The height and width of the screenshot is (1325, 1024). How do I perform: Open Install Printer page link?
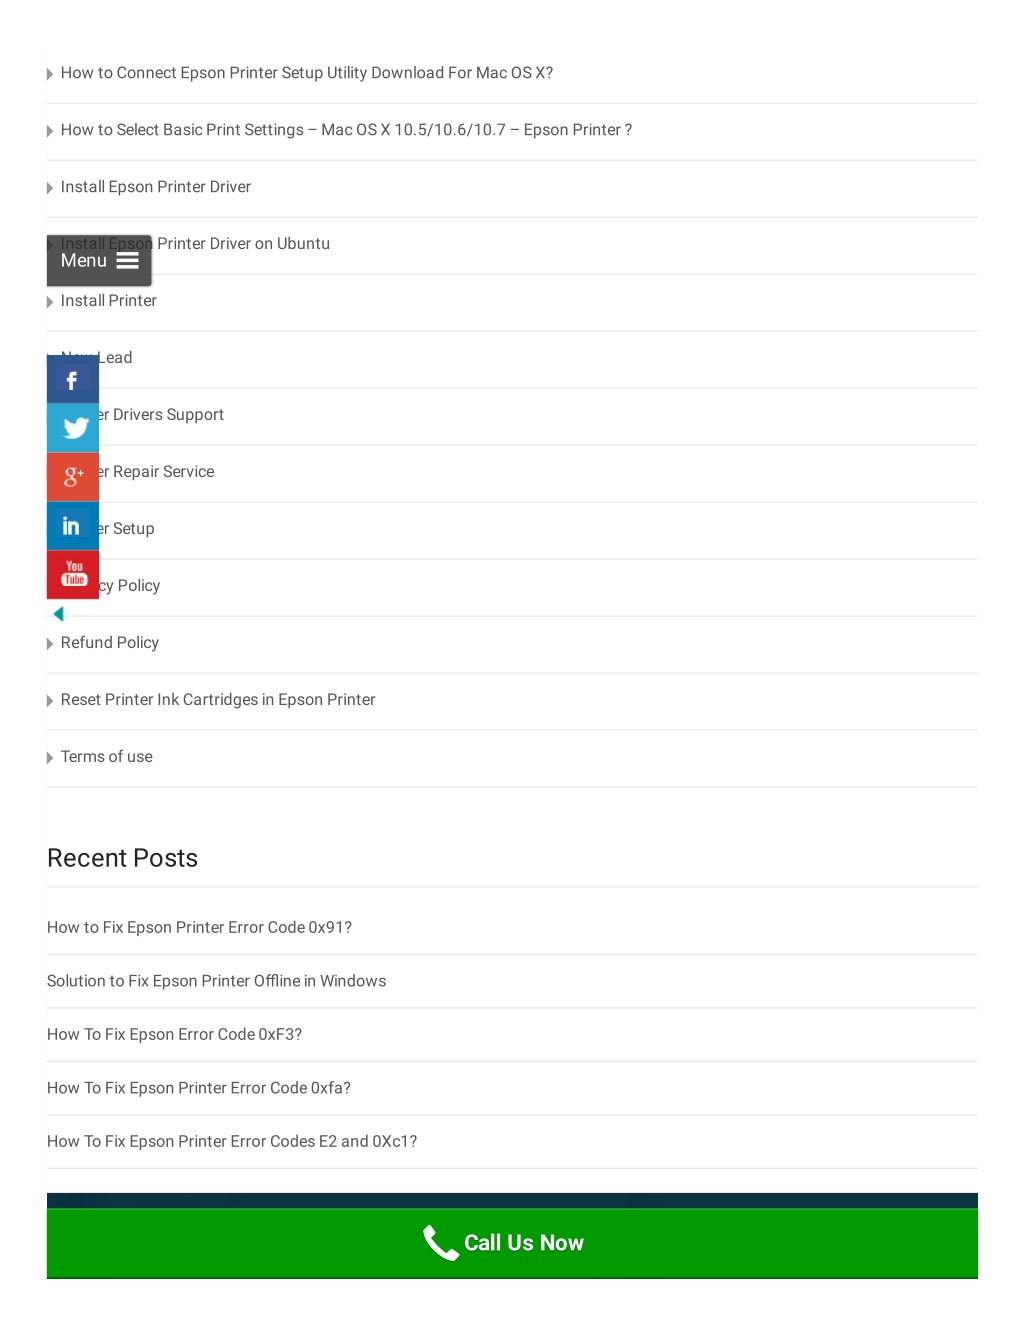tap(109, 301)
